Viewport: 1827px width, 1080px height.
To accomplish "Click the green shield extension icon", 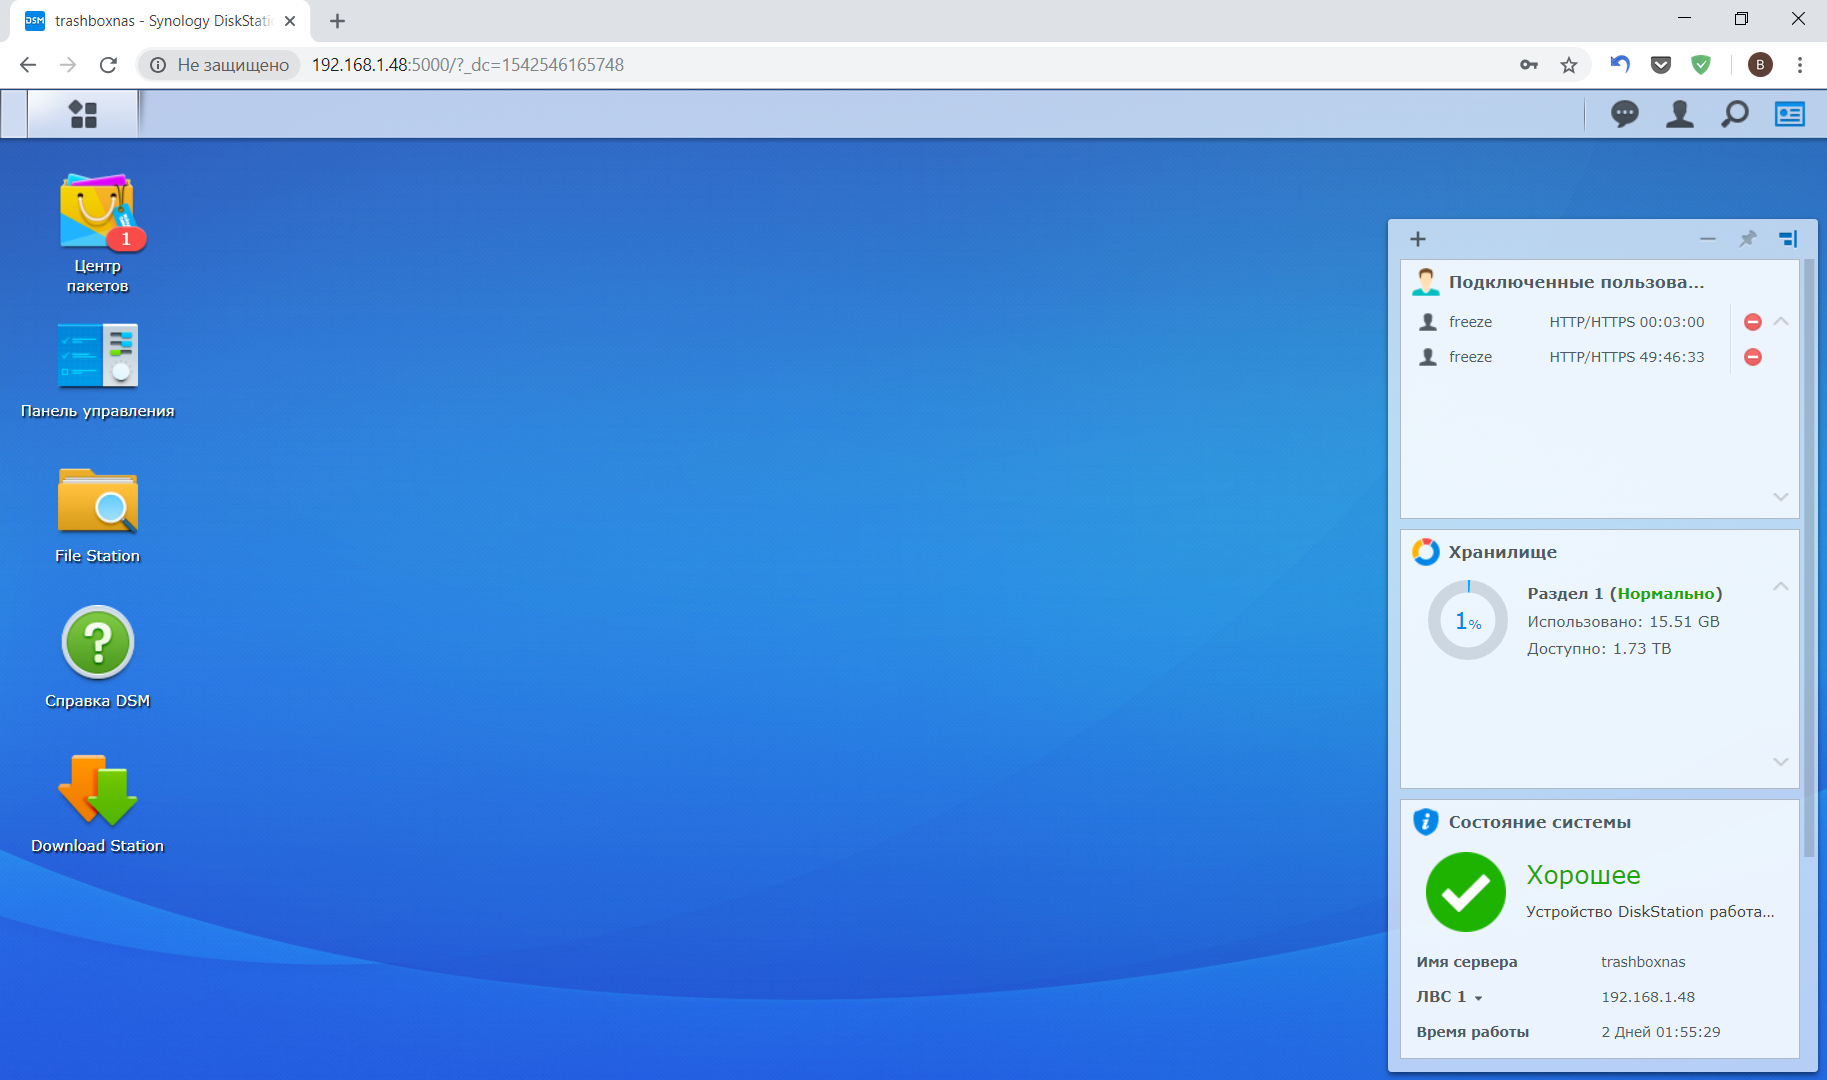I will pyautogui.click(x=1701, y=65).
